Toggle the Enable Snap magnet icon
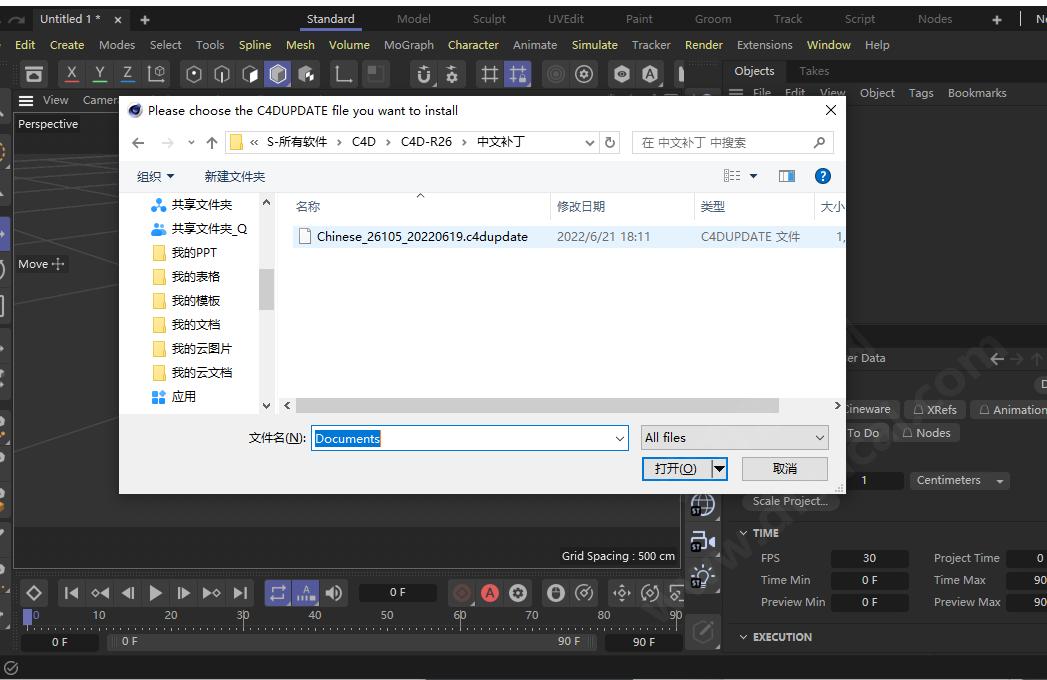Viewport: 1047px width, 680px height. (423, 73)
